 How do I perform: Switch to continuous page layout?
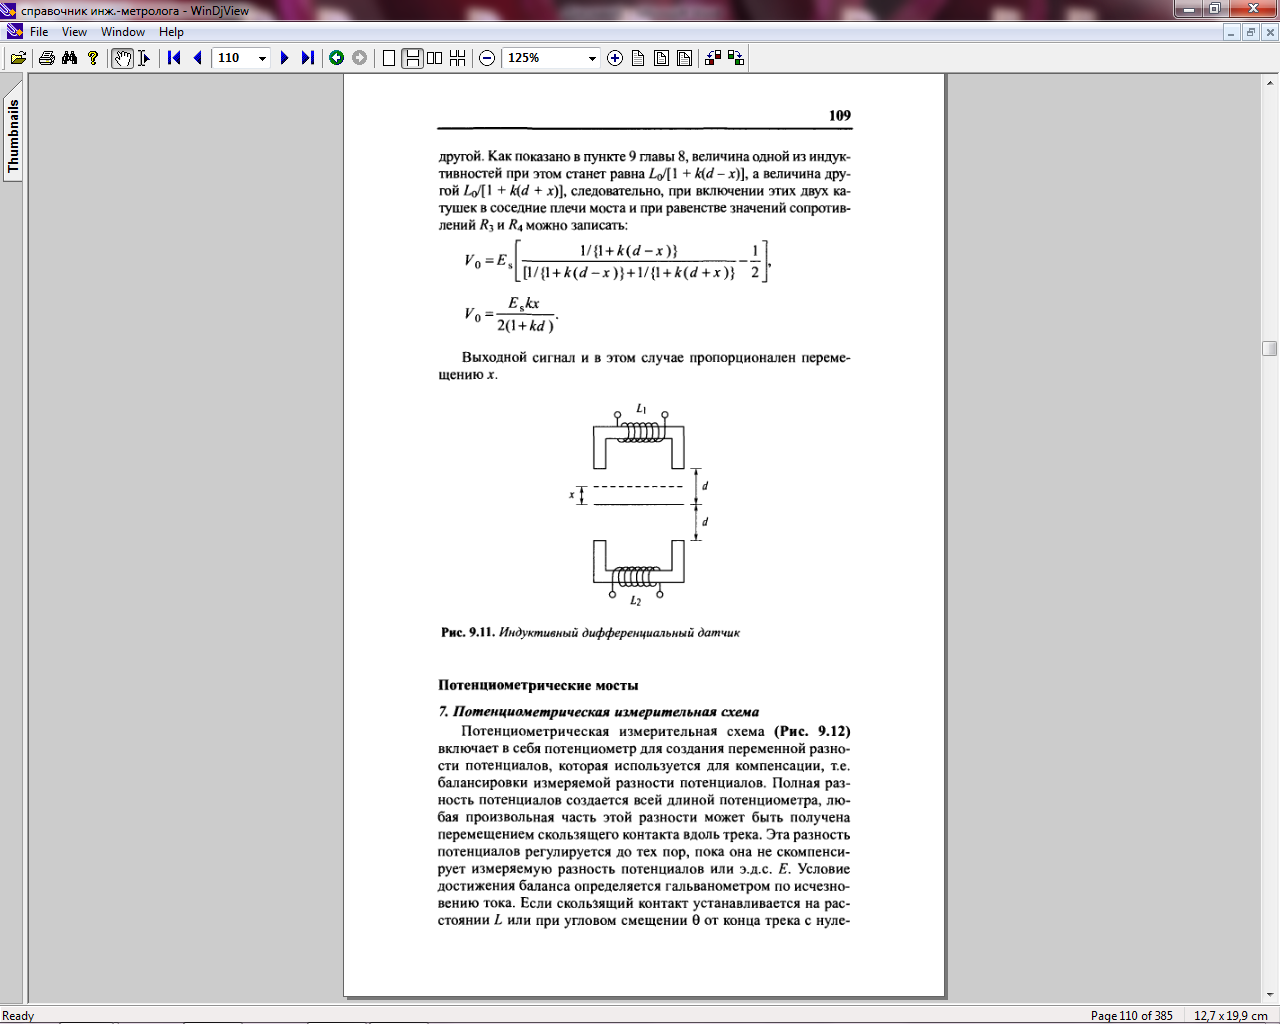[x=412, y=58]
